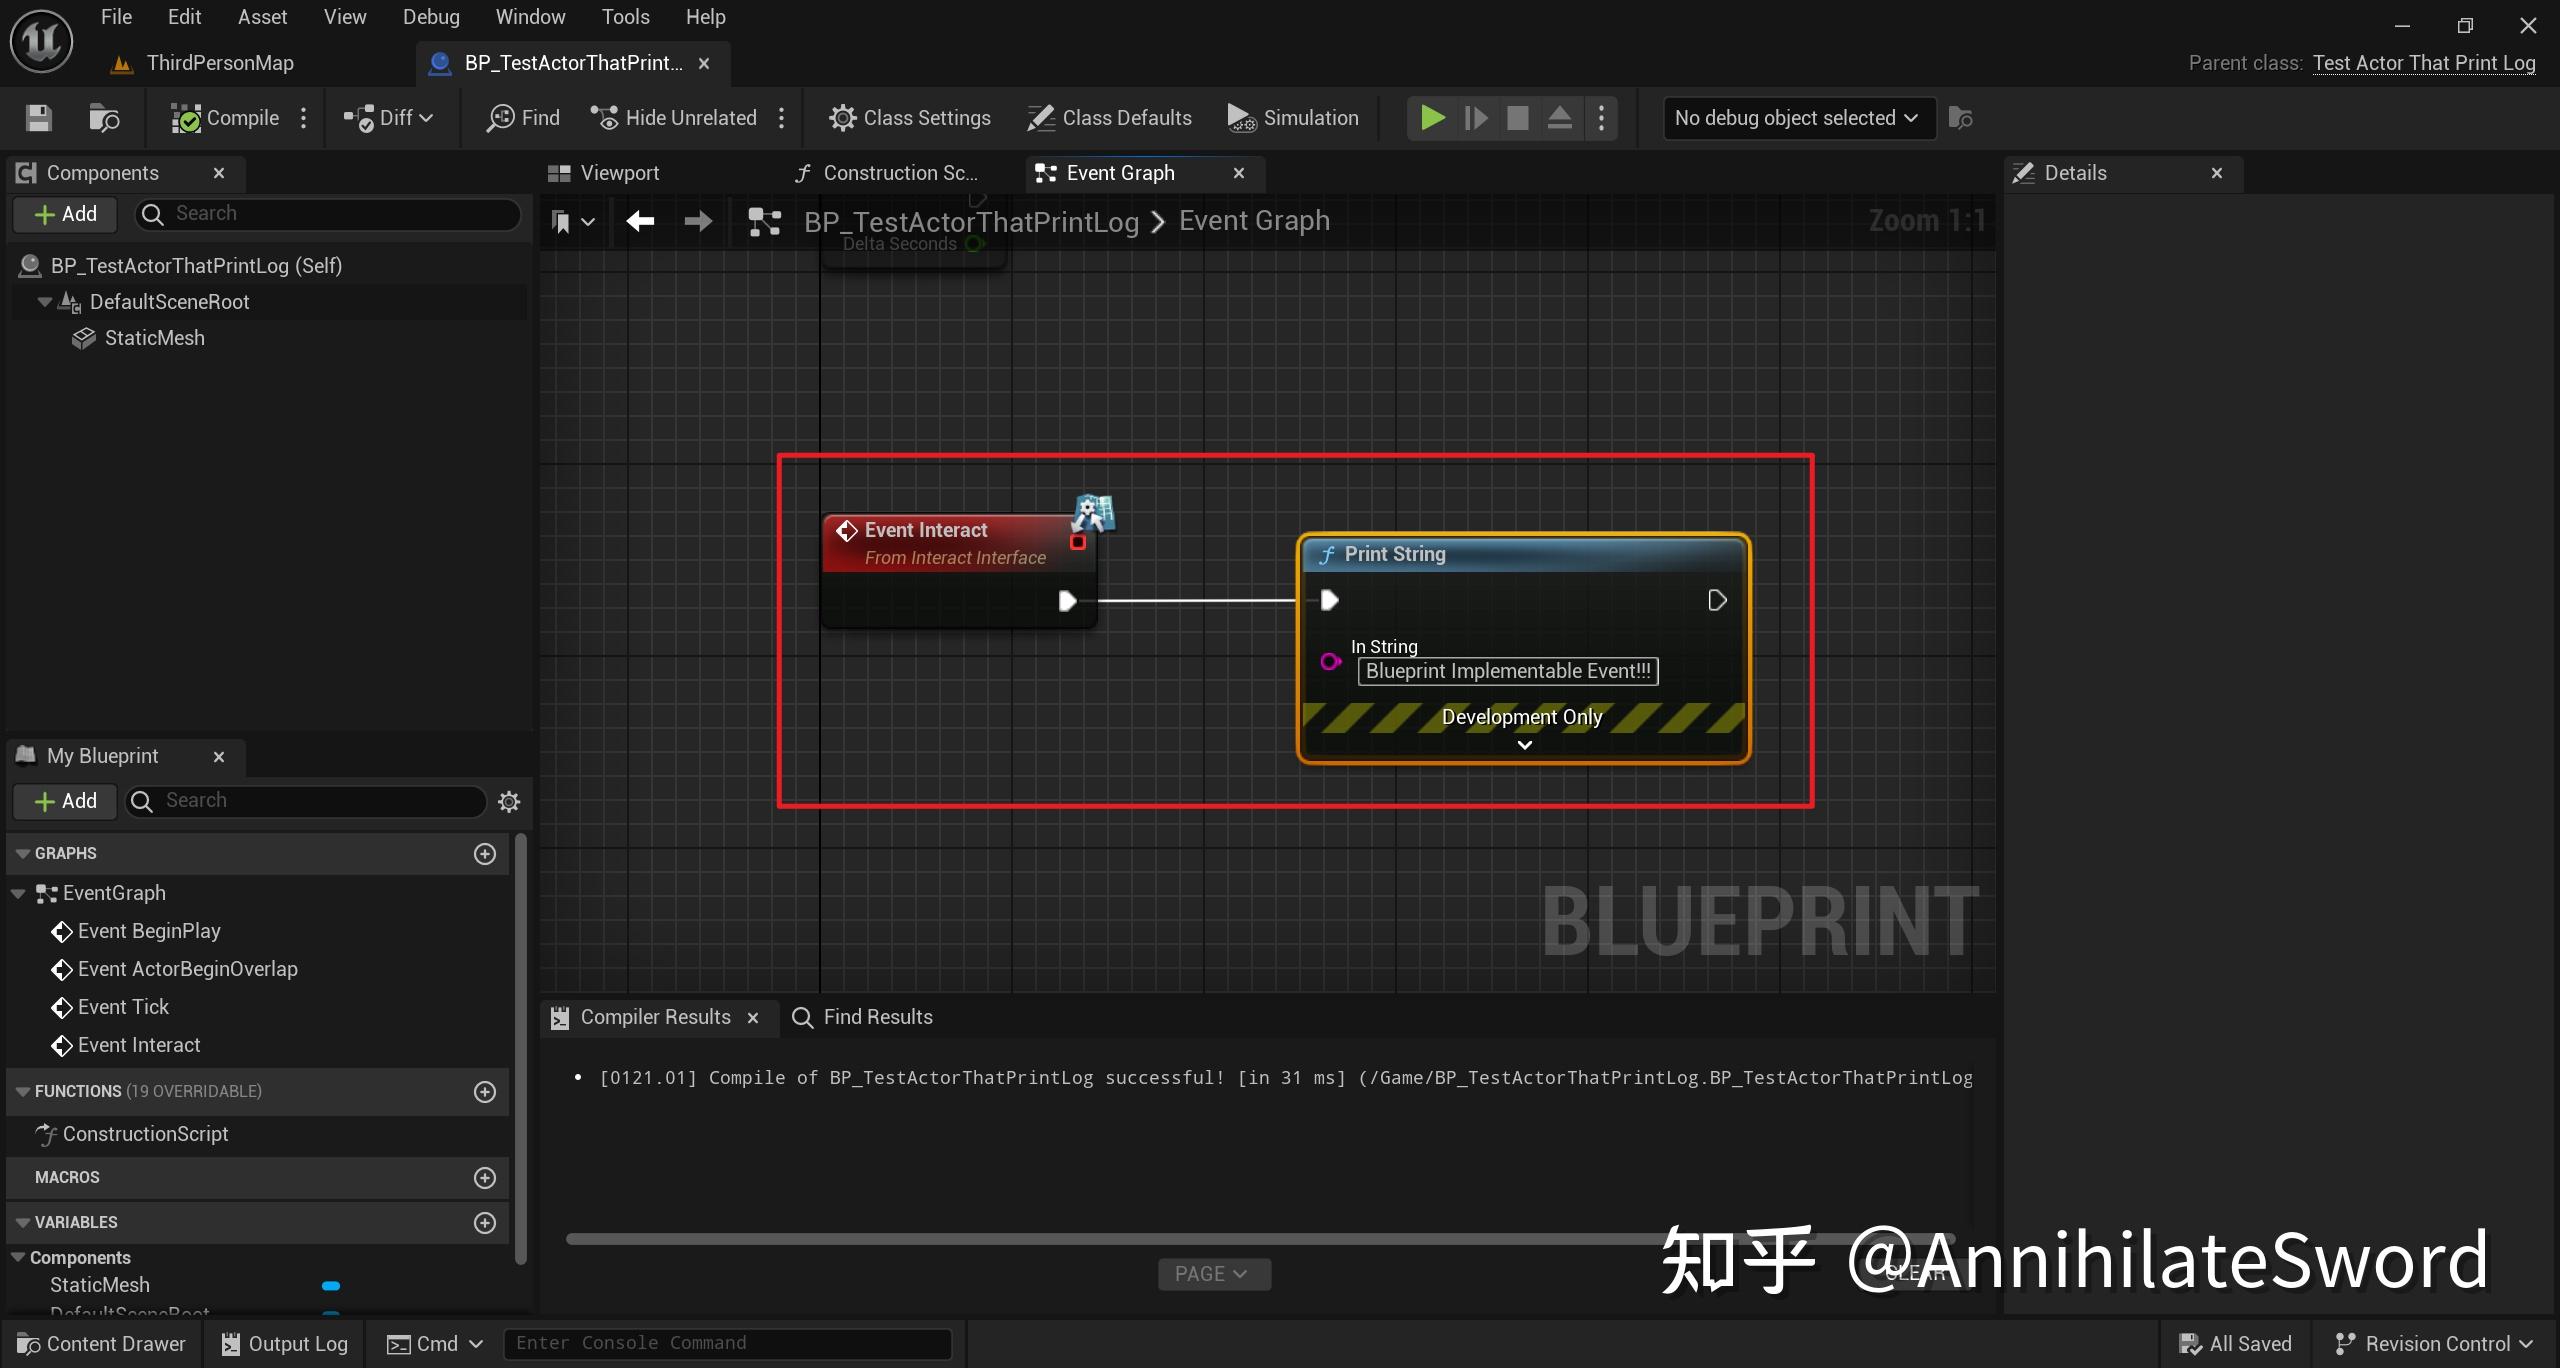Open Class Settings
The height and width of the screenshot is (1368, 2560).
[x=910, y=118]
